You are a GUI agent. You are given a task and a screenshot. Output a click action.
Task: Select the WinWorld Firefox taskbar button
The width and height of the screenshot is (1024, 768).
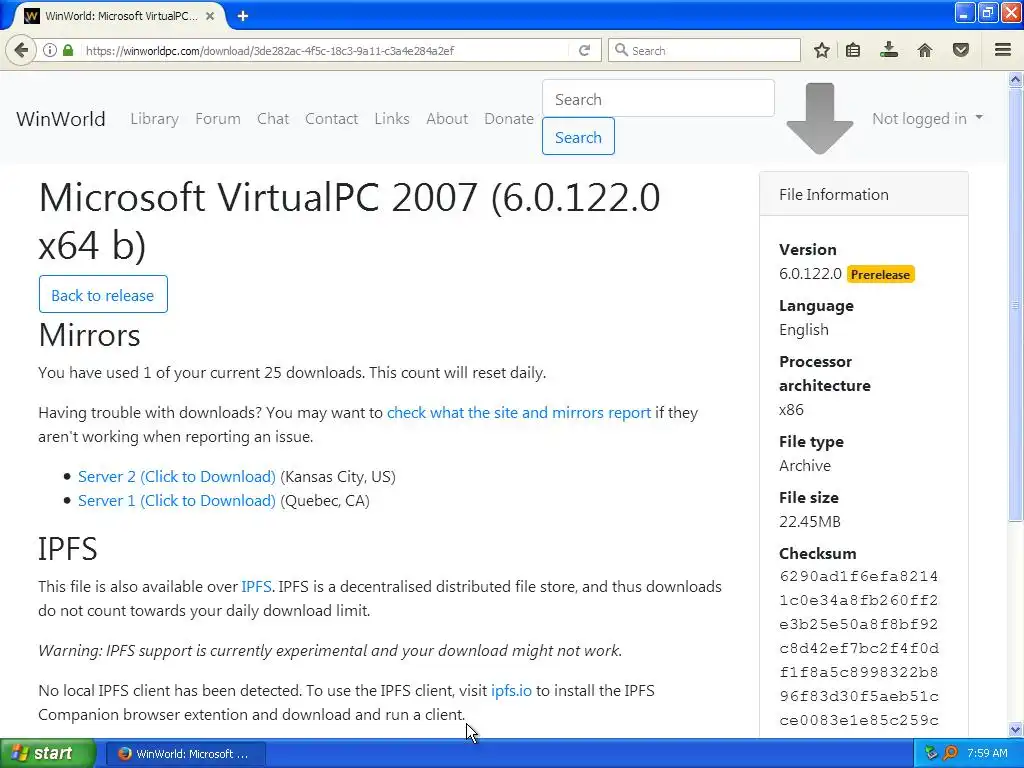(x=185, y=754)
